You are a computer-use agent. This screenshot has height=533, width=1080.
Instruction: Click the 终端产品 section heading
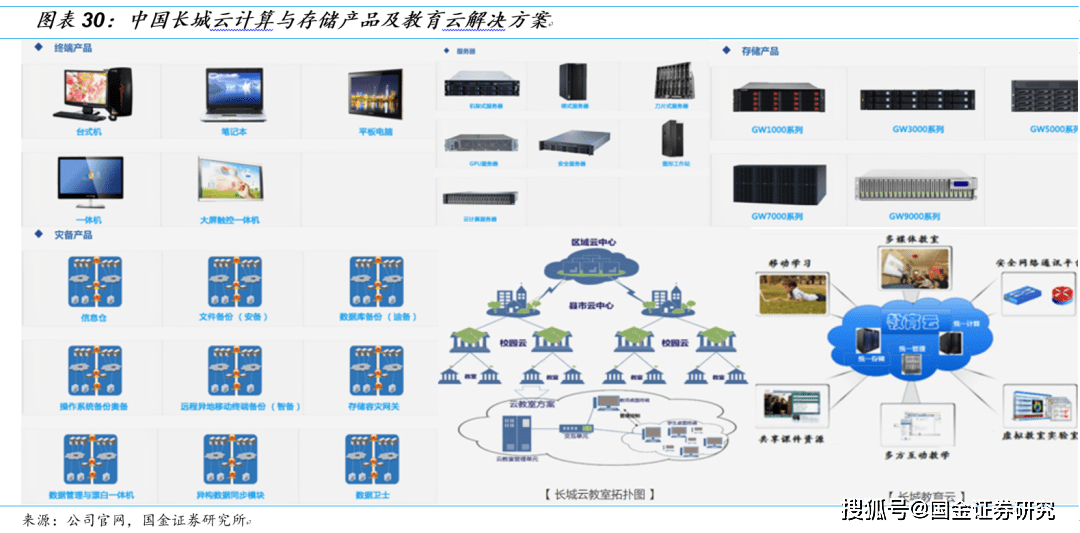click(x=74, y=48)
